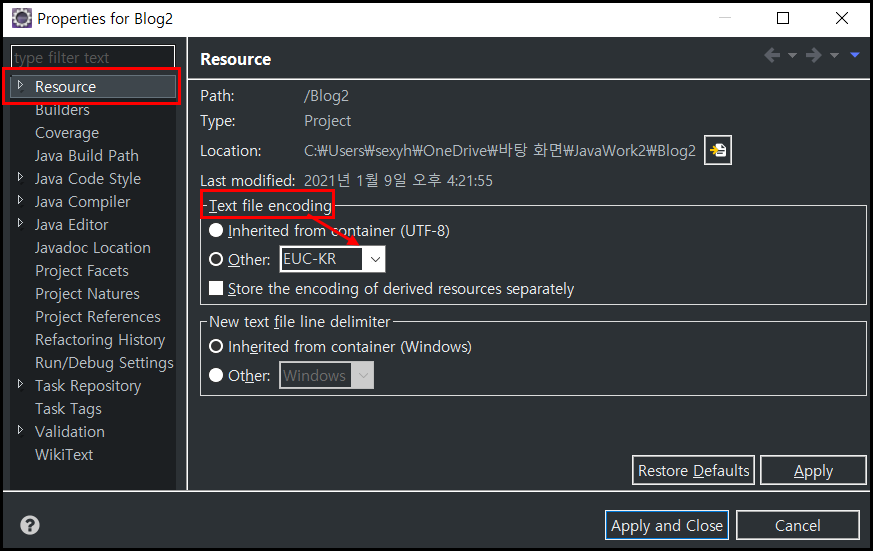Select the Other encoding radio button
Screen dimensions: 873x551
(x=215, y=259)
